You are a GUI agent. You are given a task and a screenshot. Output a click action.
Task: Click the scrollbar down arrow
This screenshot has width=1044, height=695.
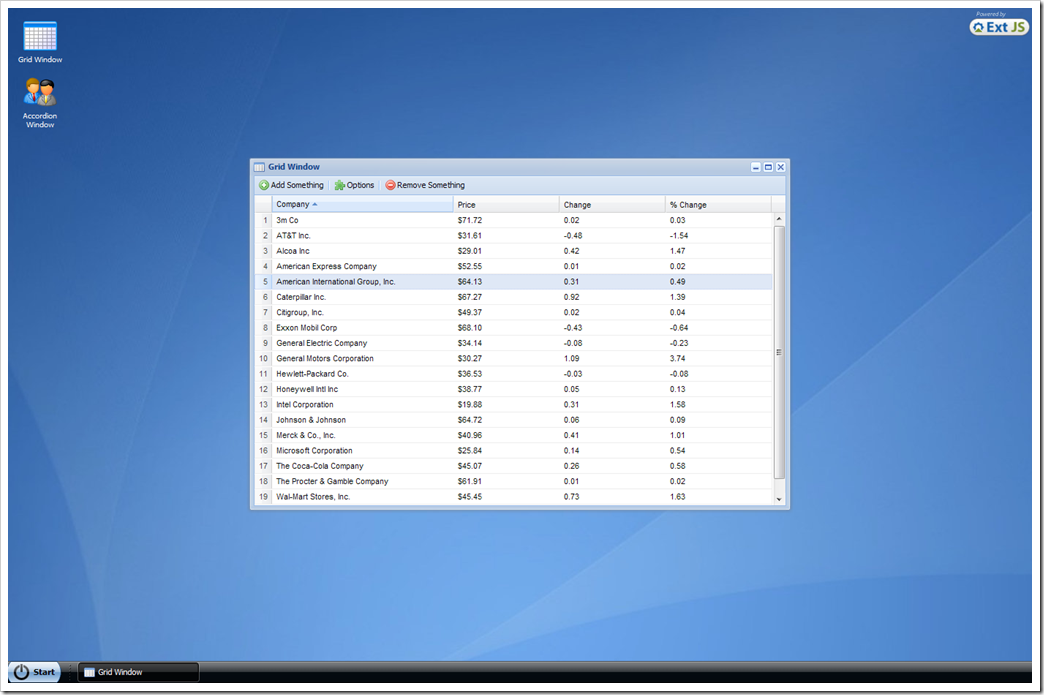point(779,499)
